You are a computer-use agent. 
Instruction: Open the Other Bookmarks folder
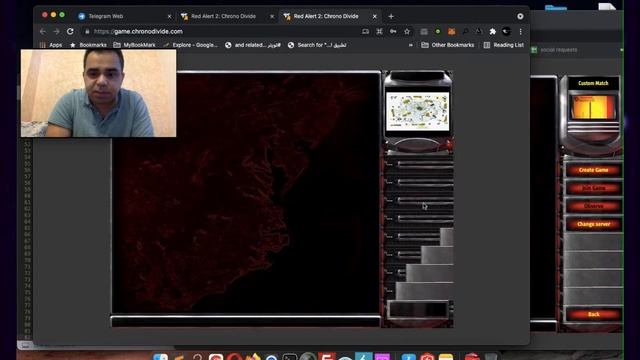[448, 45]
